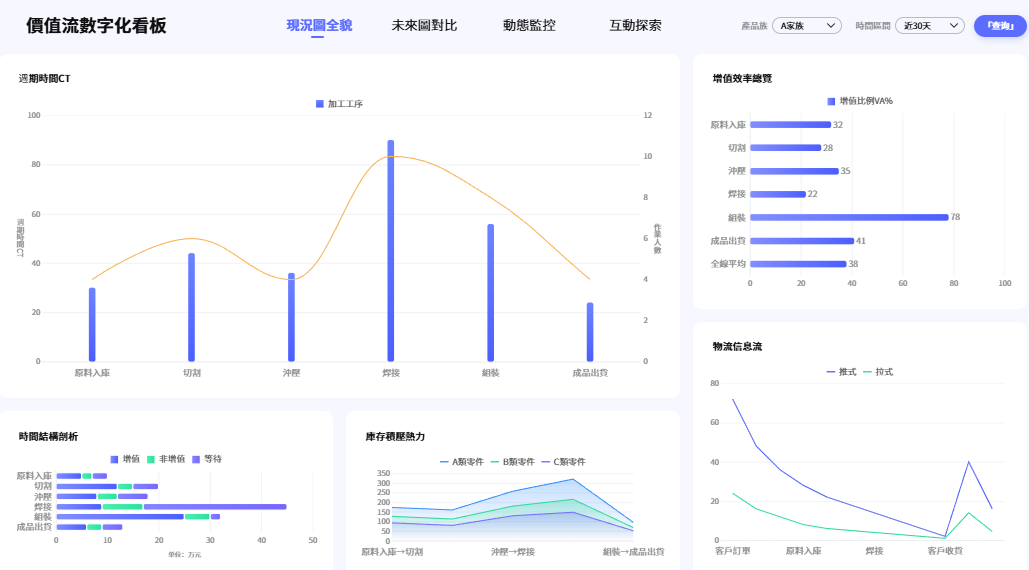This screenshot has height=570, width=1029.
Task: Click the blue 查詢 button
Action: pyautogui.click(x=999, y=26)
